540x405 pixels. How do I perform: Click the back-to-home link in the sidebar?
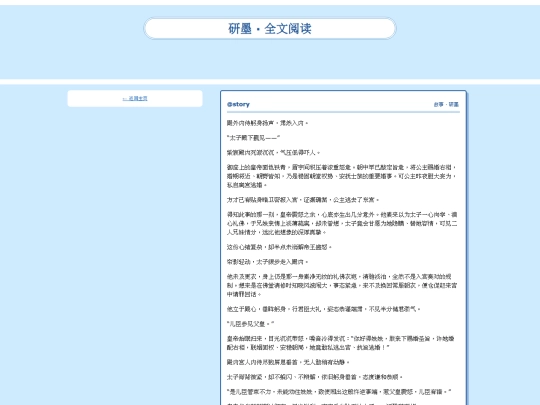point(135,98)
